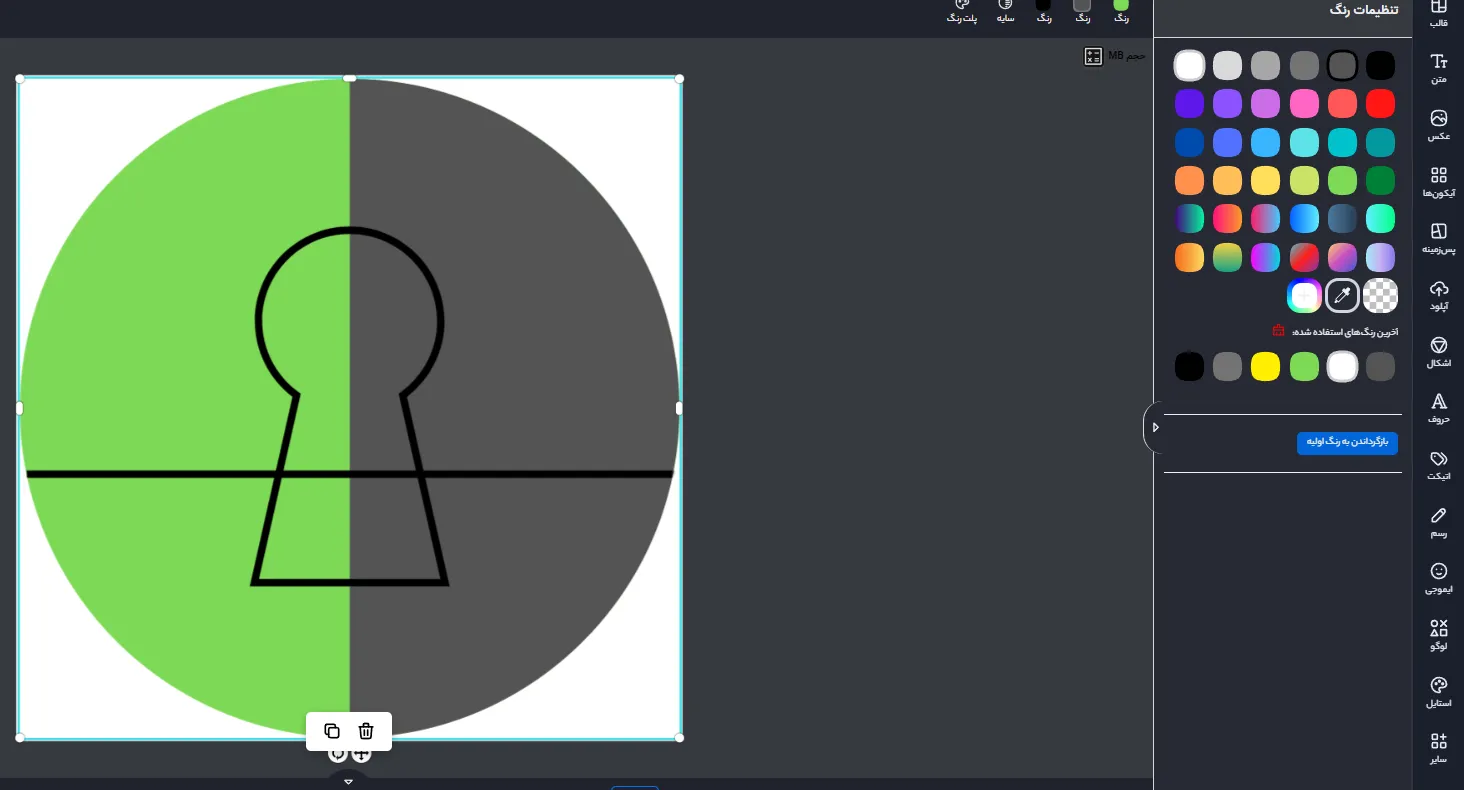
Task: Pick the white swatch in the palette's top row
Action: [x=1189, y=66]
